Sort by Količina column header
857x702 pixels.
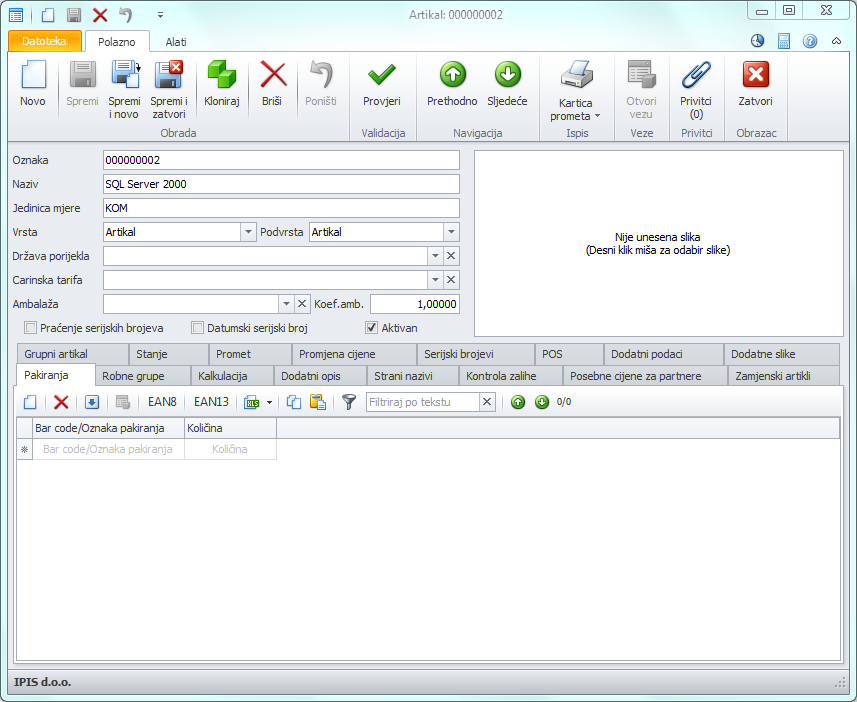pos(230,428)
